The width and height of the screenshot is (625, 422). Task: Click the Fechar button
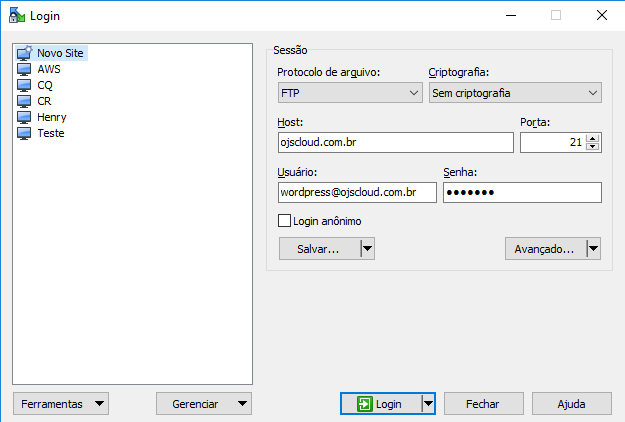483,404
